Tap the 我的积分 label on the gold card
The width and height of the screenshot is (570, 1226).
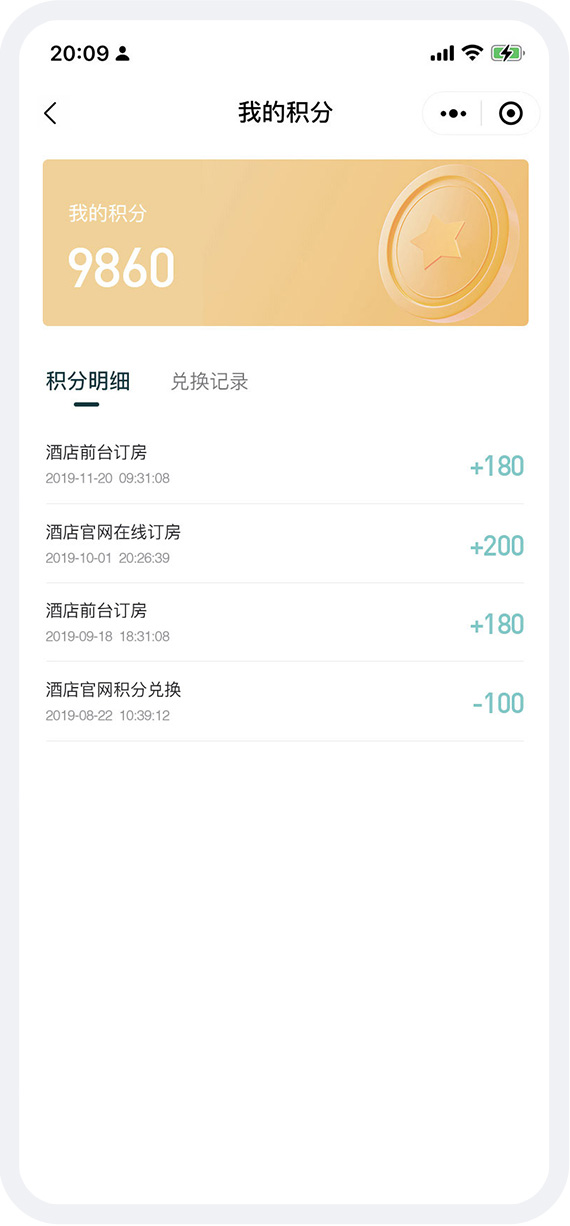(x=107, y=213)
